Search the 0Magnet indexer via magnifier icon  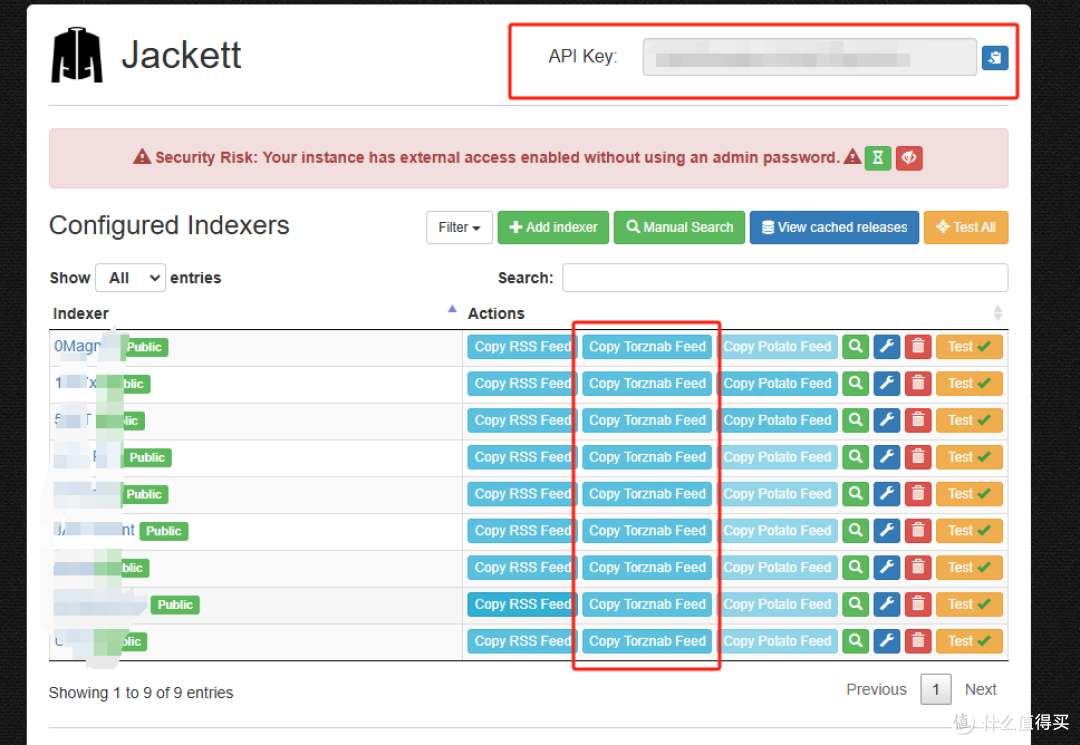point(855,346)
